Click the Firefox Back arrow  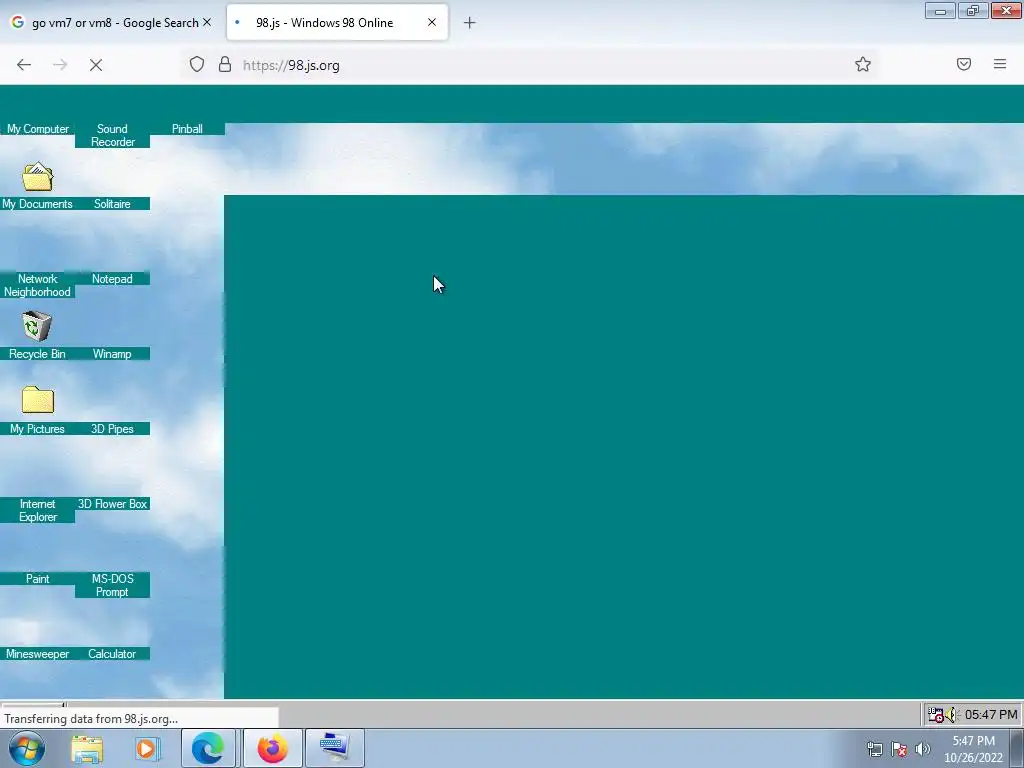(24, 65)
